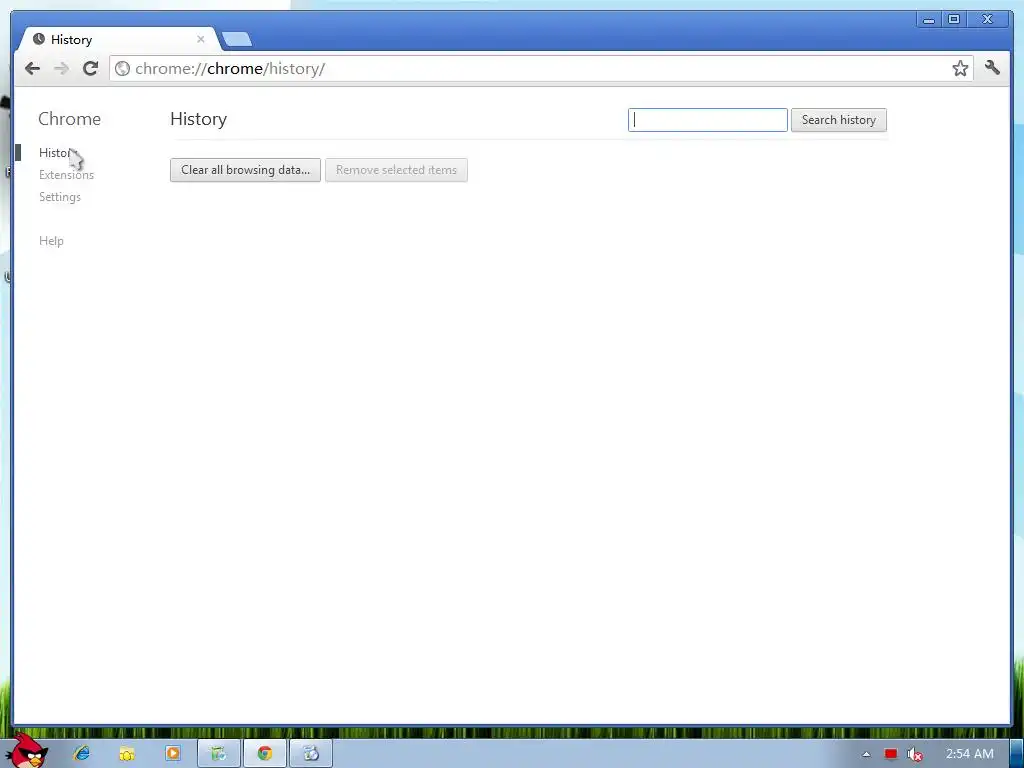The image size is (1024, 768).
Task: Click Clear all browsing data button
Action: (245, 170)
